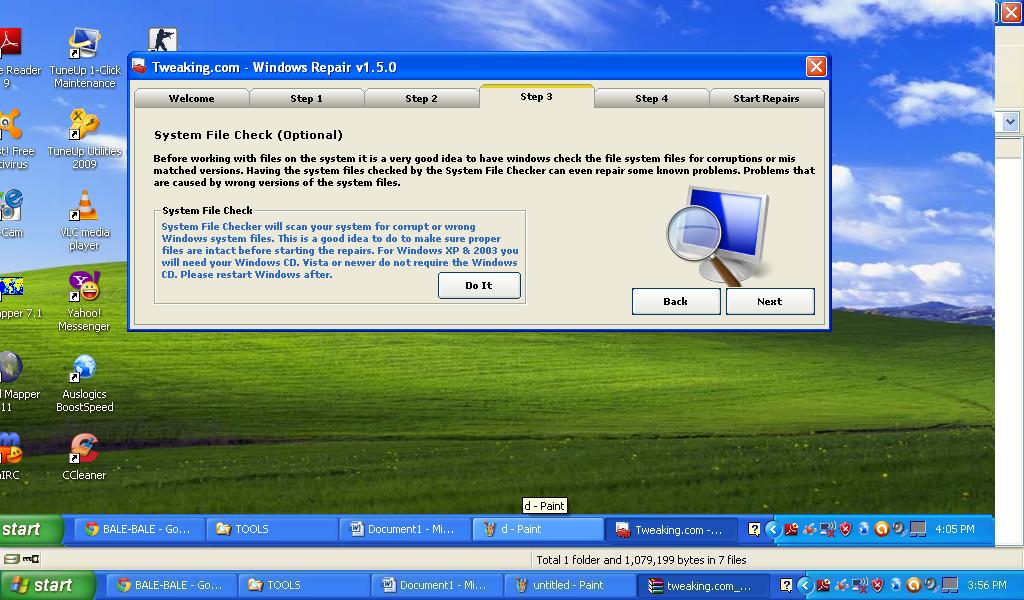Click help question-mark icon beside 4:05 PM clock
The image size is (1024, 600).
[754, 529]
